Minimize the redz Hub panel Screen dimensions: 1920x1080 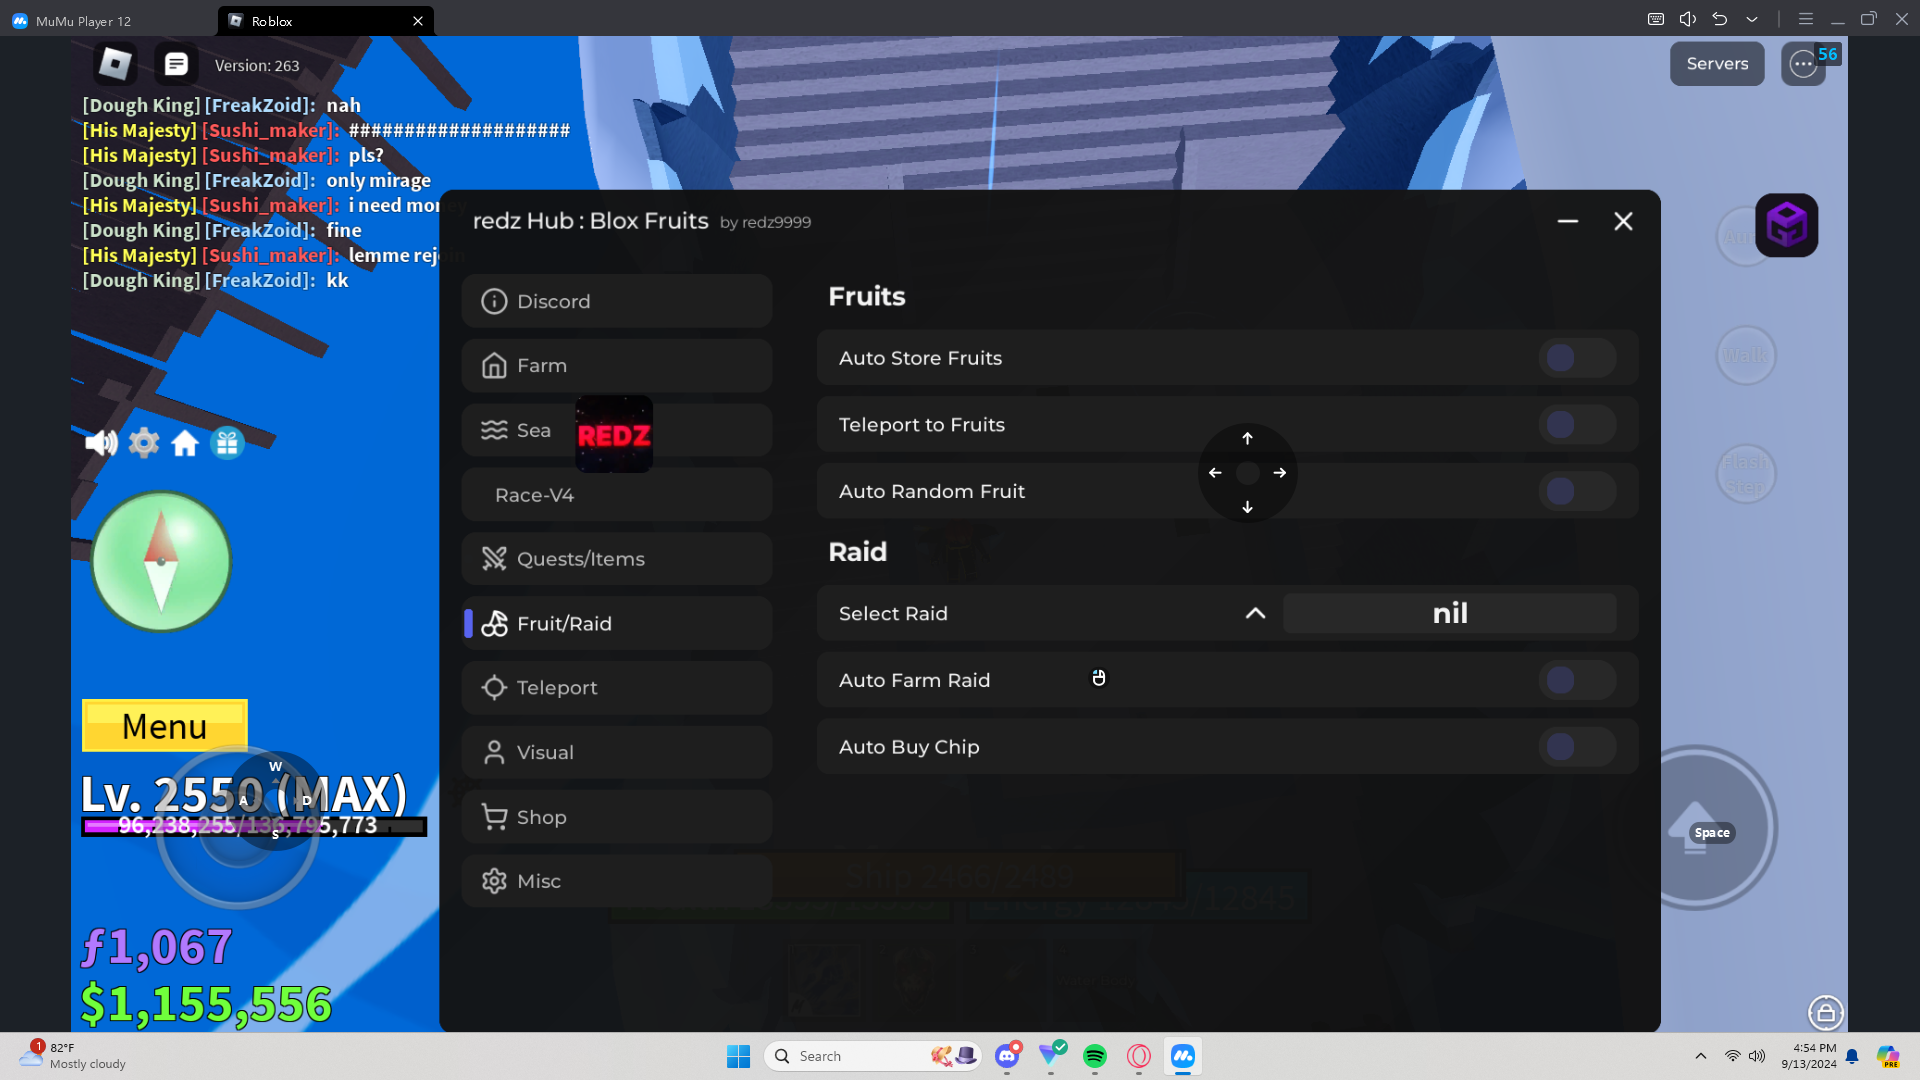pyautogui.click(x=1567, y=221)
